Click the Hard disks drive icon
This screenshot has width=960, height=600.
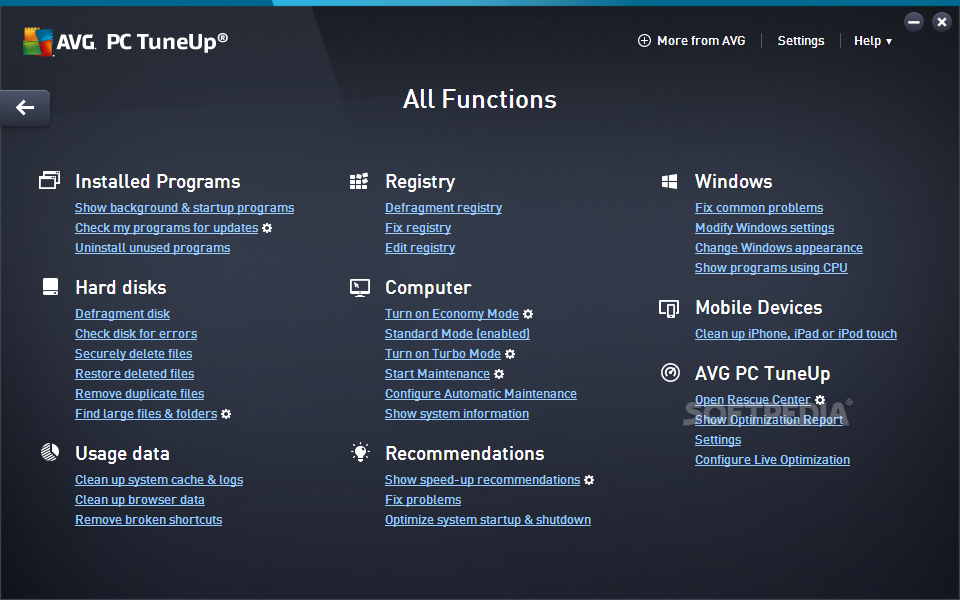pyautogui.click(x=50, y=287)
